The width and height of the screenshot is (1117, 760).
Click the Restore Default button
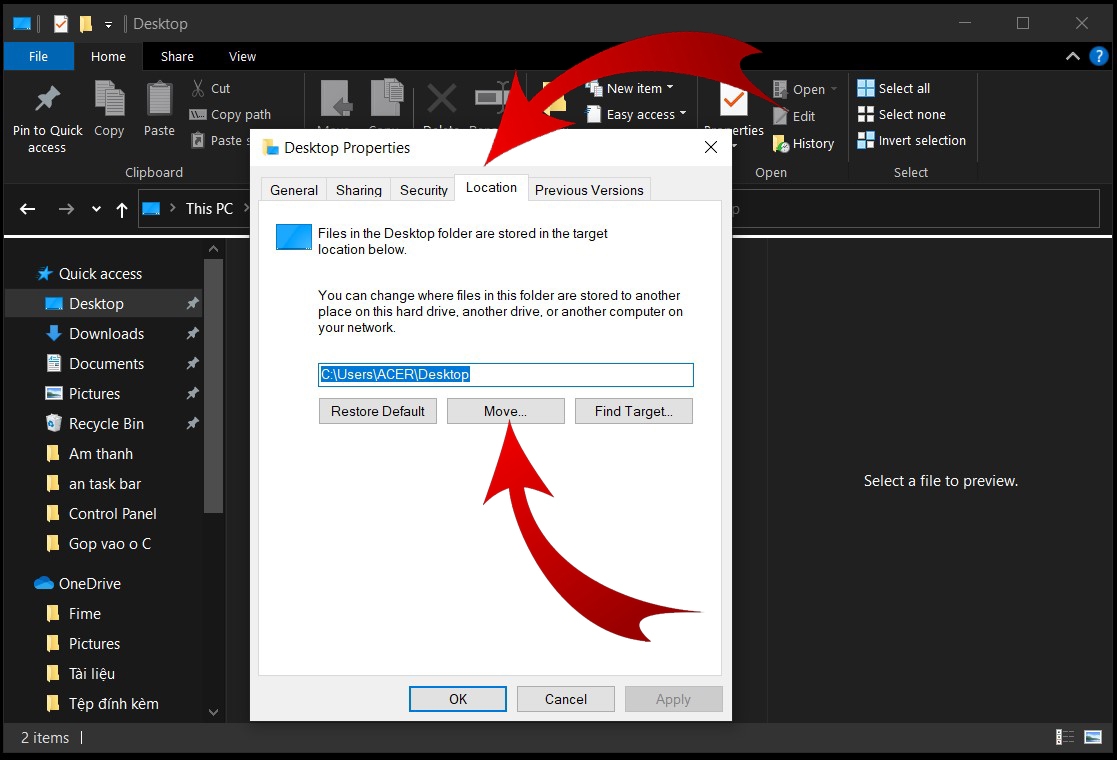point(378,411)
